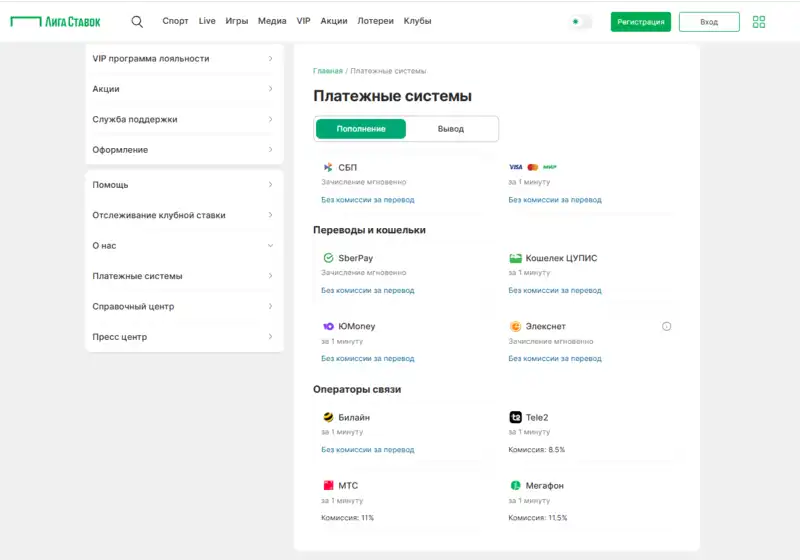Open the search magnifier icon
Image resolution: width=800 pixels, height=560 pixels.
point(137,21)
